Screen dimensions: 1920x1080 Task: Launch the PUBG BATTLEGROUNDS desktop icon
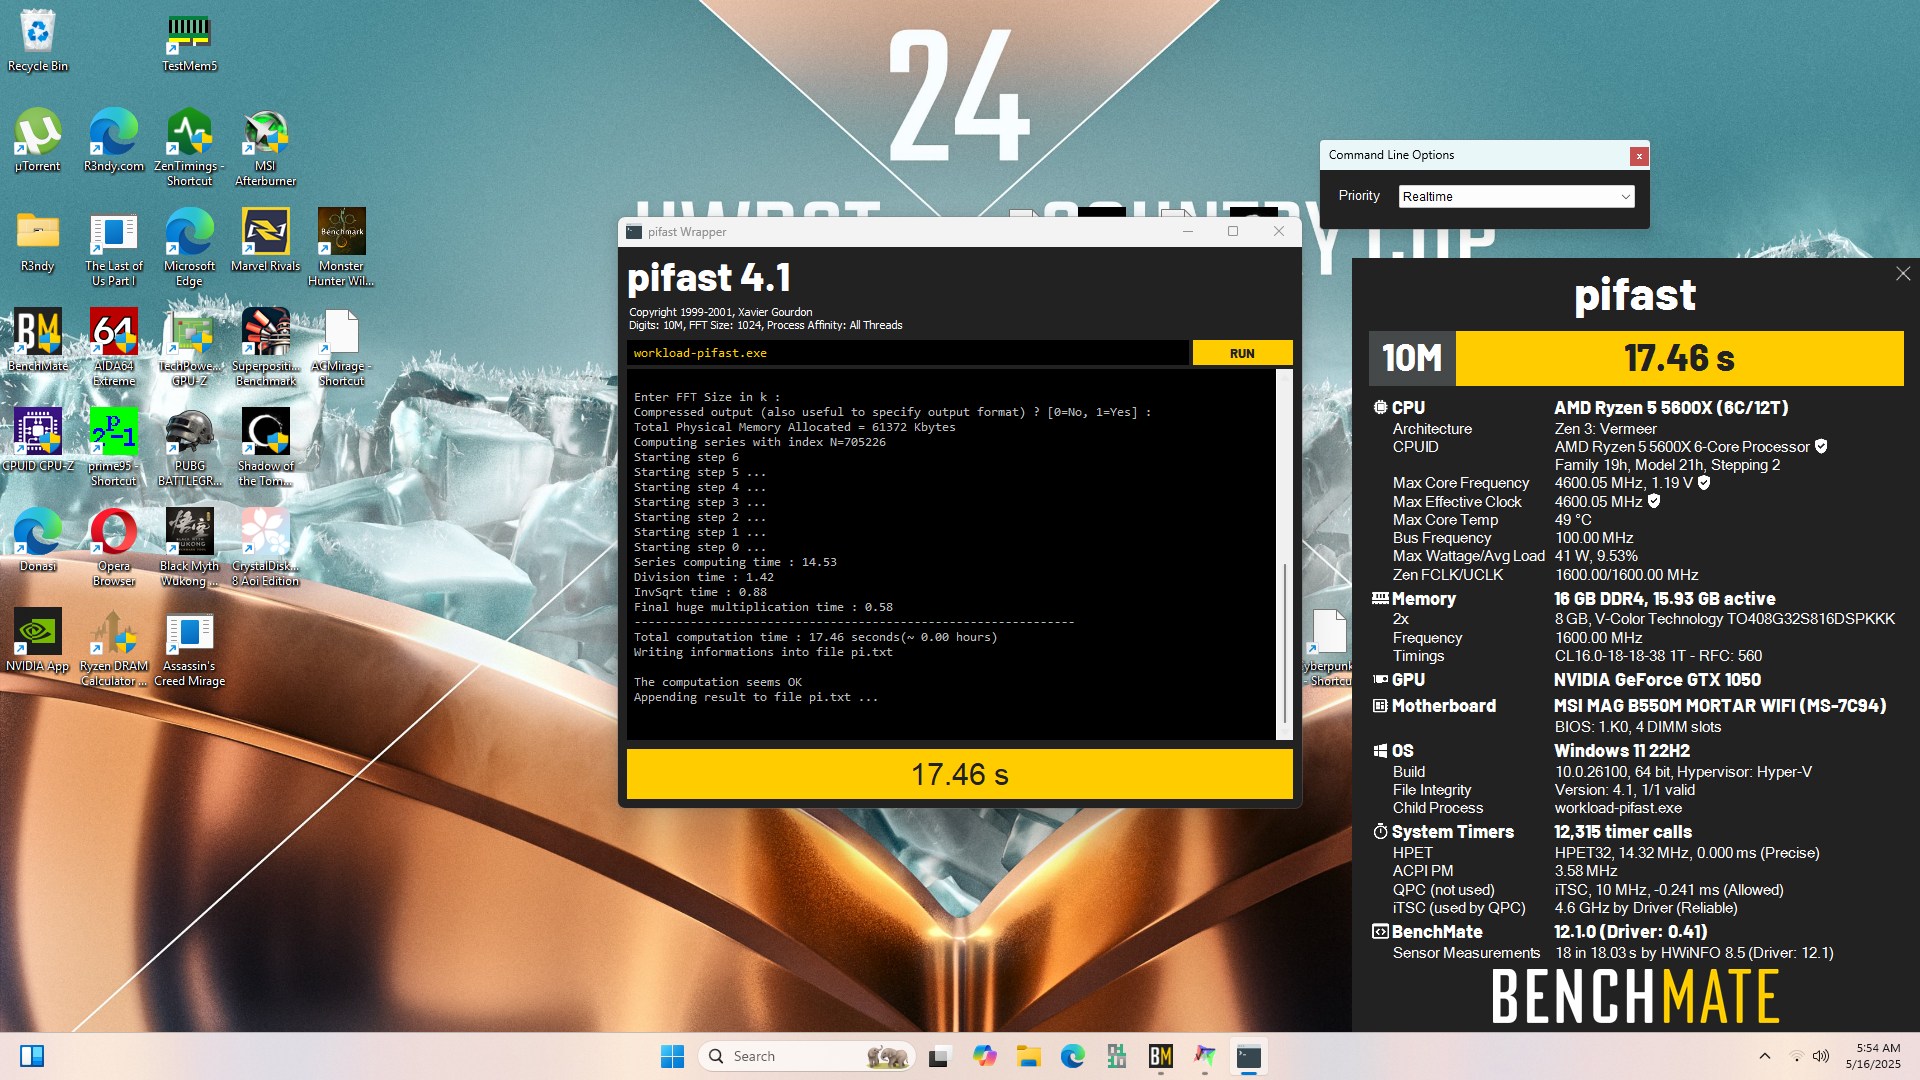189,447
